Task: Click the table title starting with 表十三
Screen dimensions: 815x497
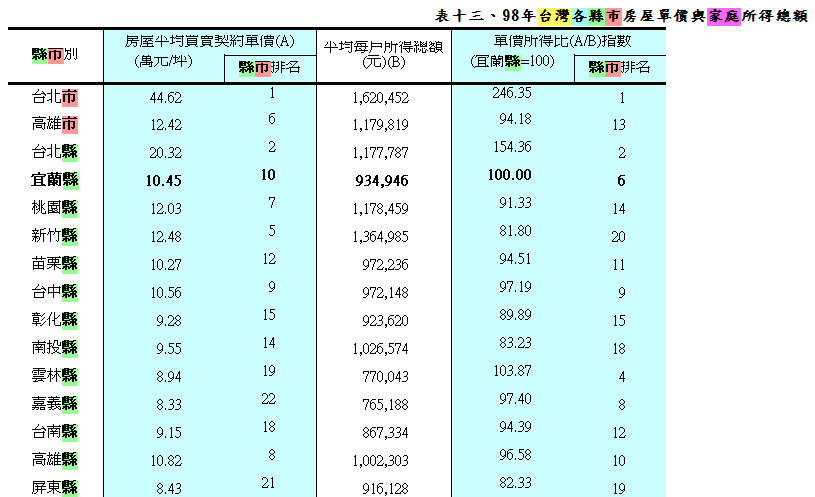Action: coord(621,16)
